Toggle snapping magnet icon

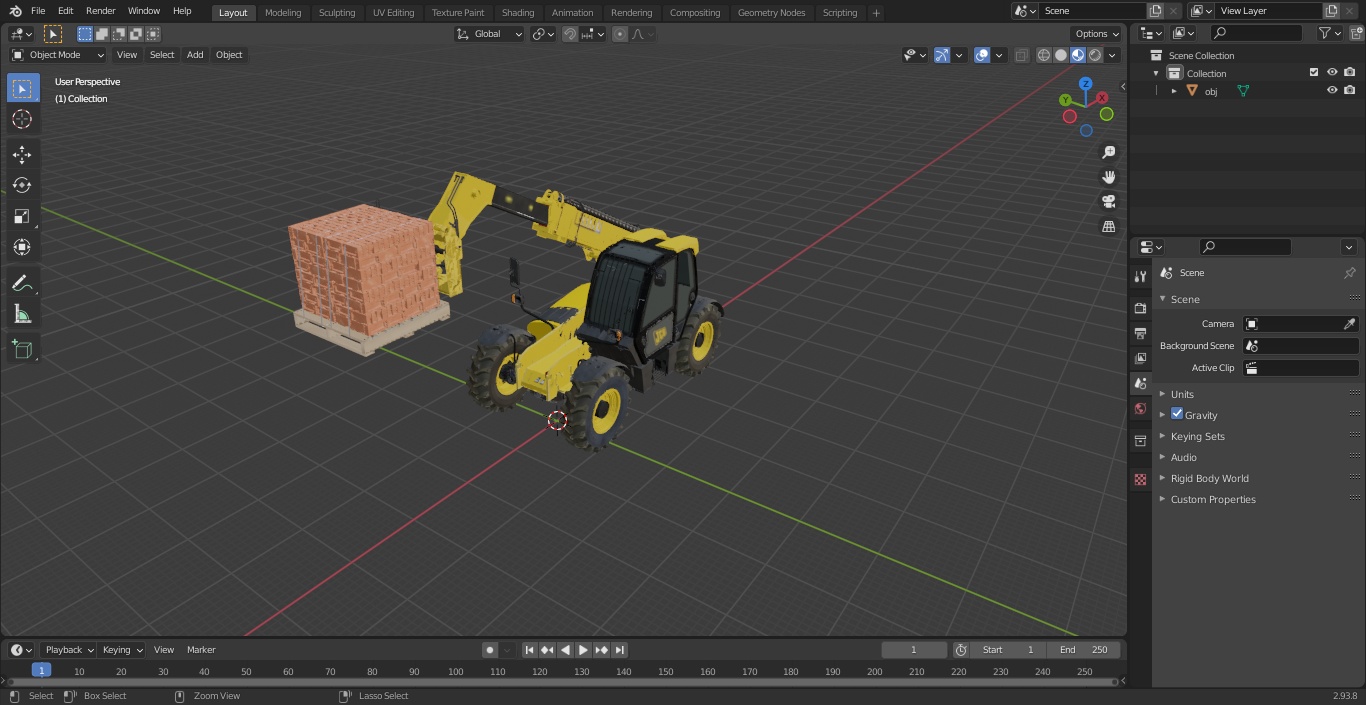(x=570, y=34)
